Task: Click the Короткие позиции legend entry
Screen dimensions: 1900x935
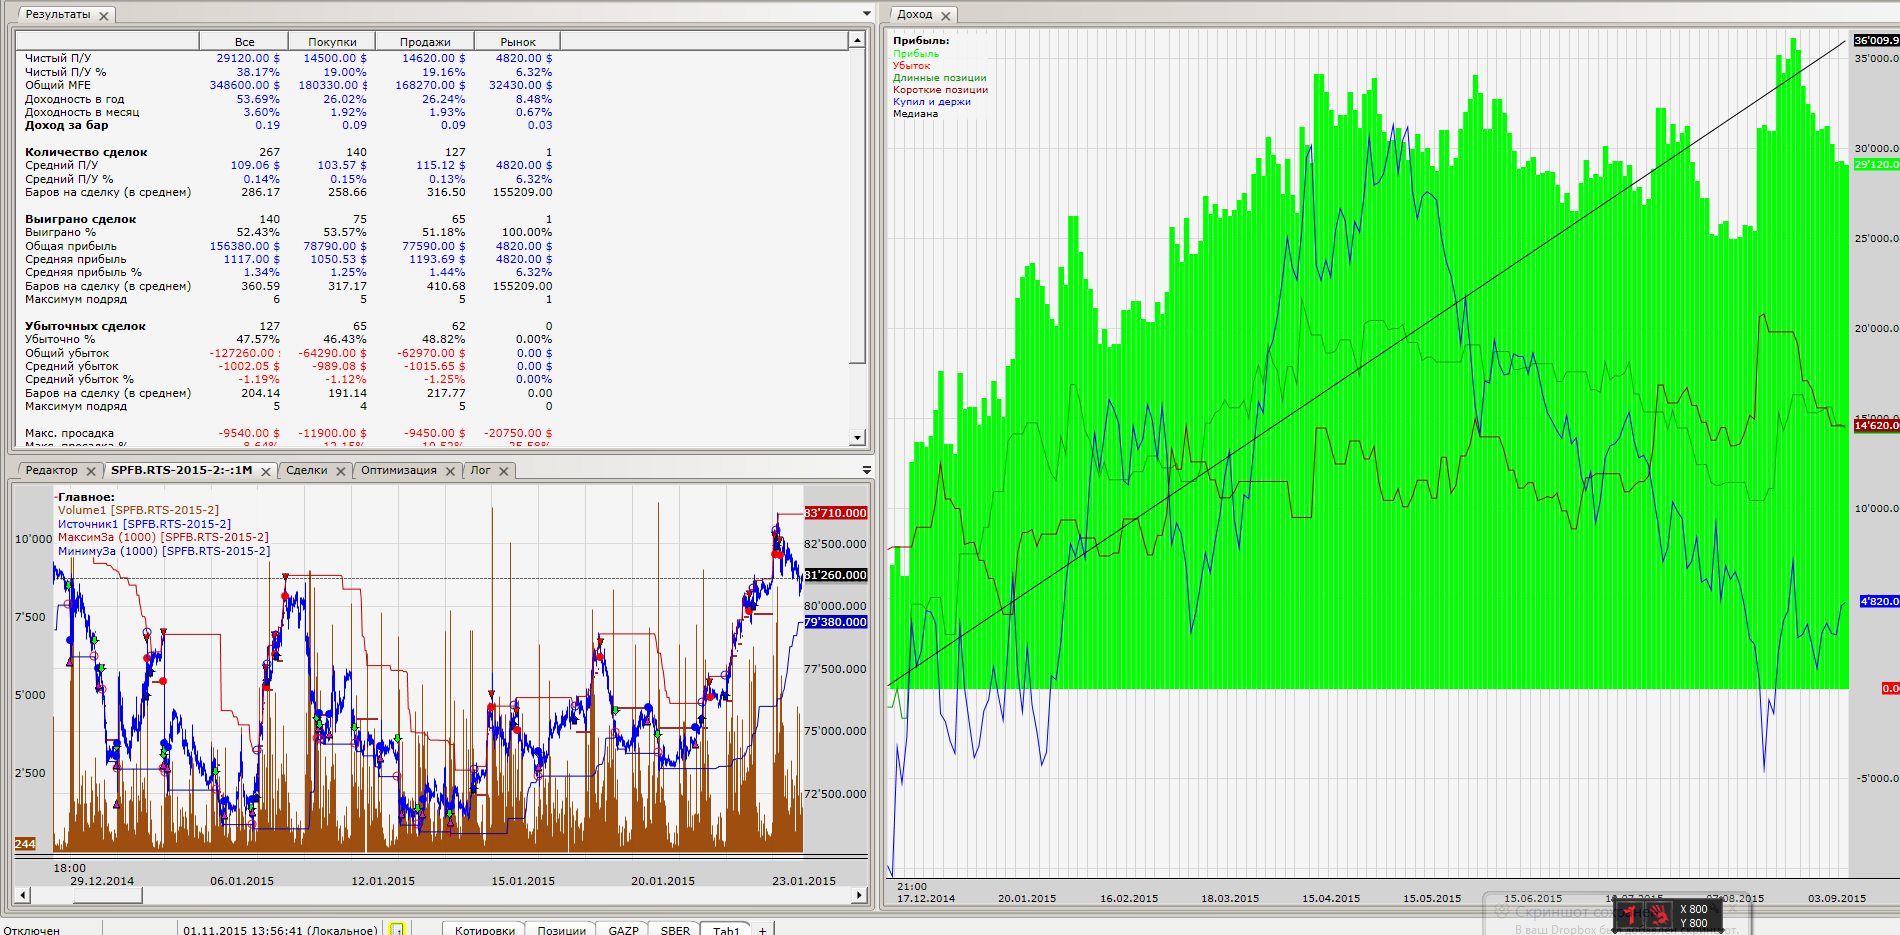Action: coord(940,90)
